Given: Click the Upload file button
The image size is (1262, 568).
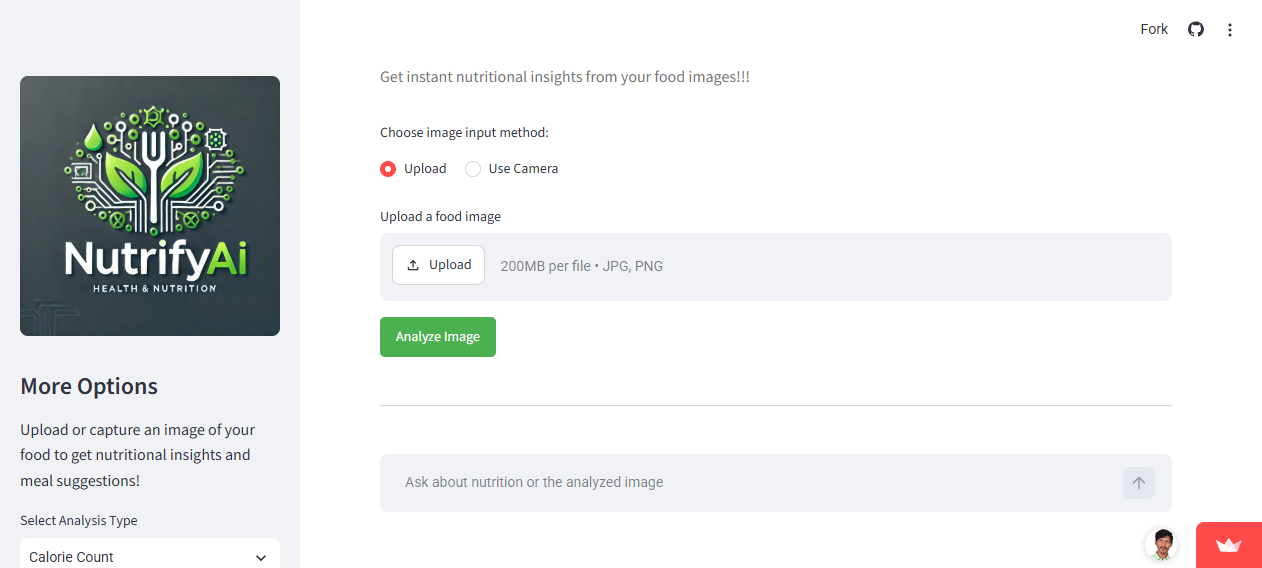Looking at the screenshot, I should coord(438,265).
